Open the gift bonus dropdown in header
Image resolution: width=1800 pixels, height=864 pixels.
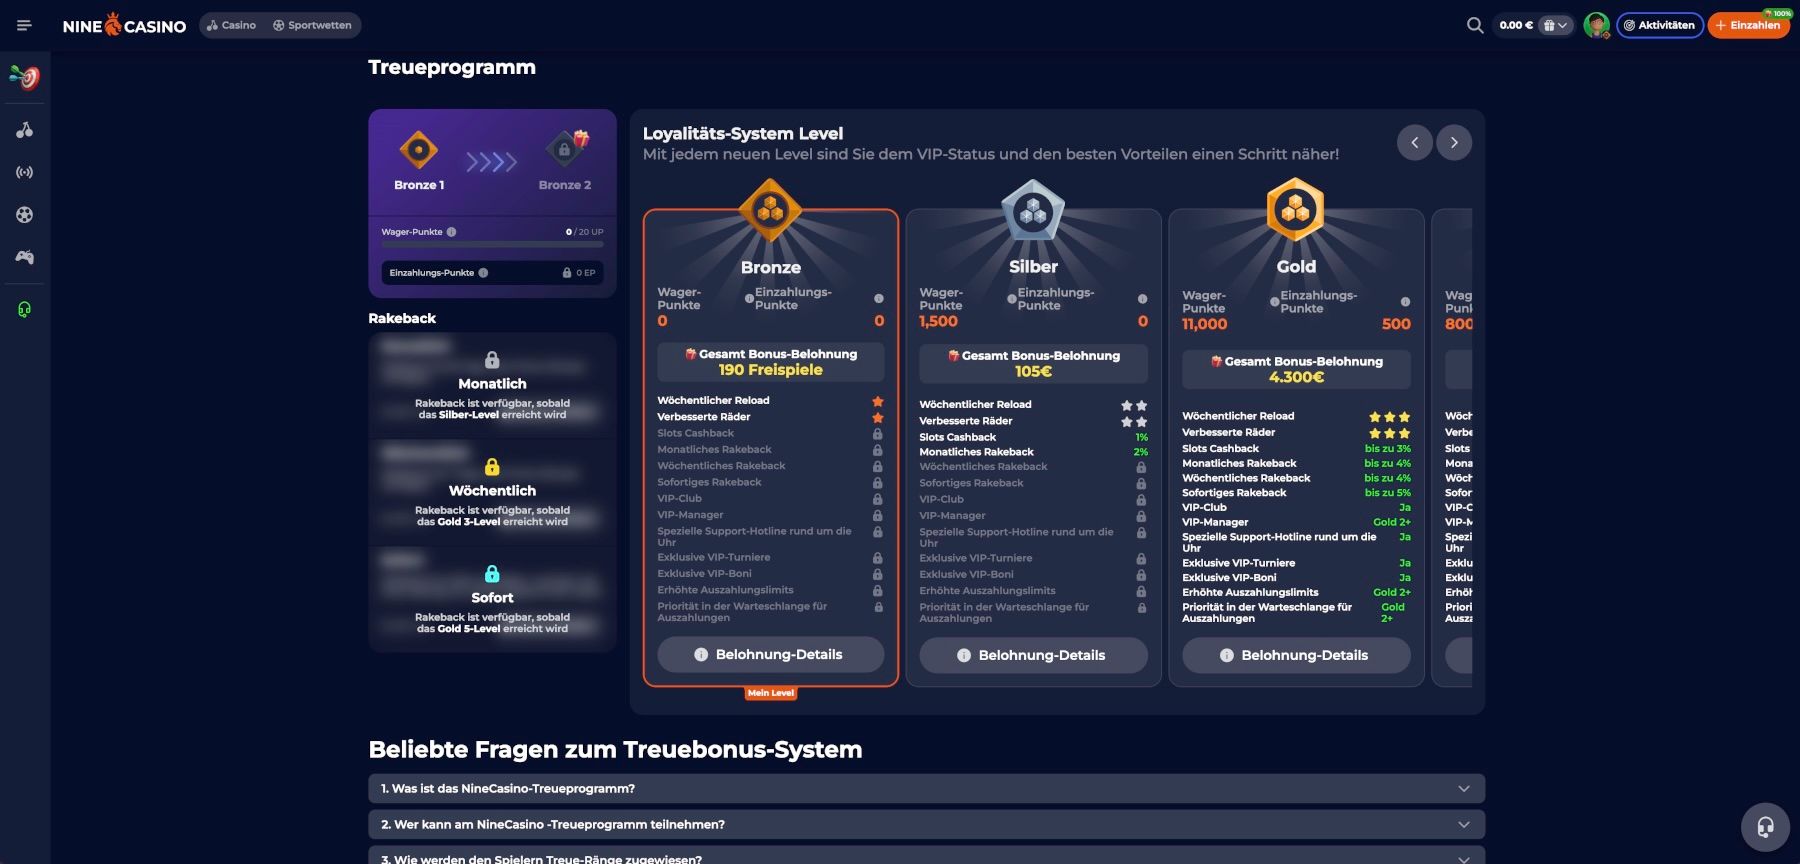pos(1555,25)
